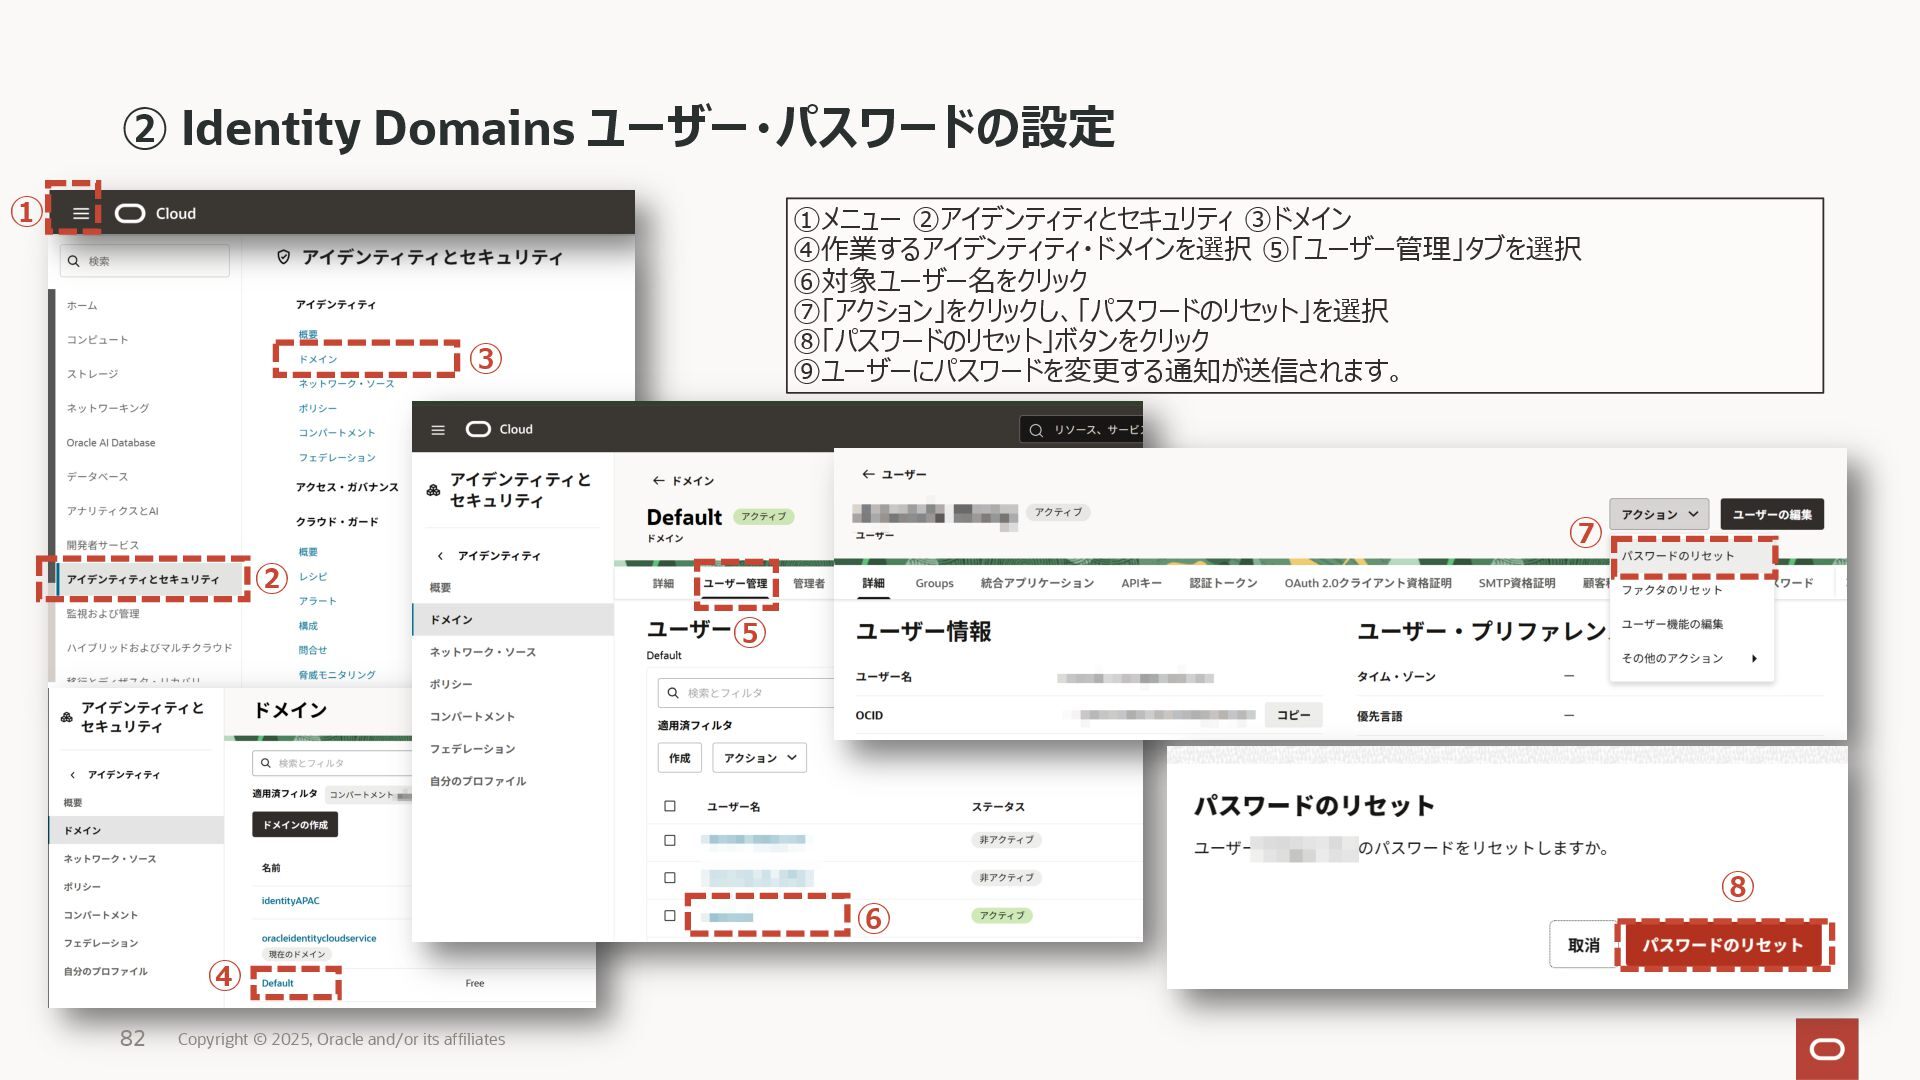Check the checkbox of the アクティブ user row
1920x1080 pixels.
click(670, 916)
